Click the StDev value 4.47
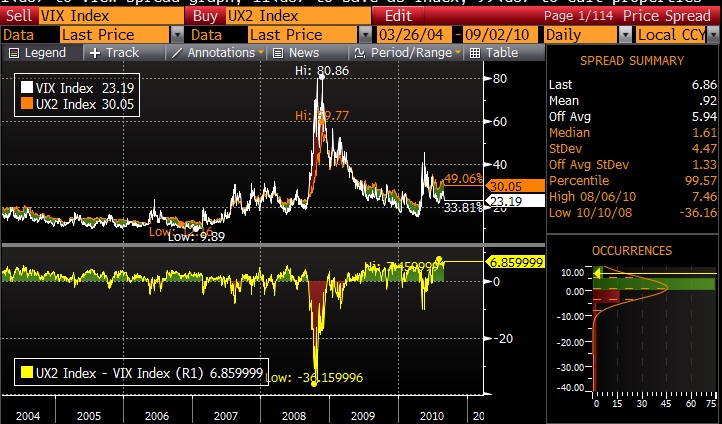The width and height of the screenshot is (722, 424). [x=704, y=149]
